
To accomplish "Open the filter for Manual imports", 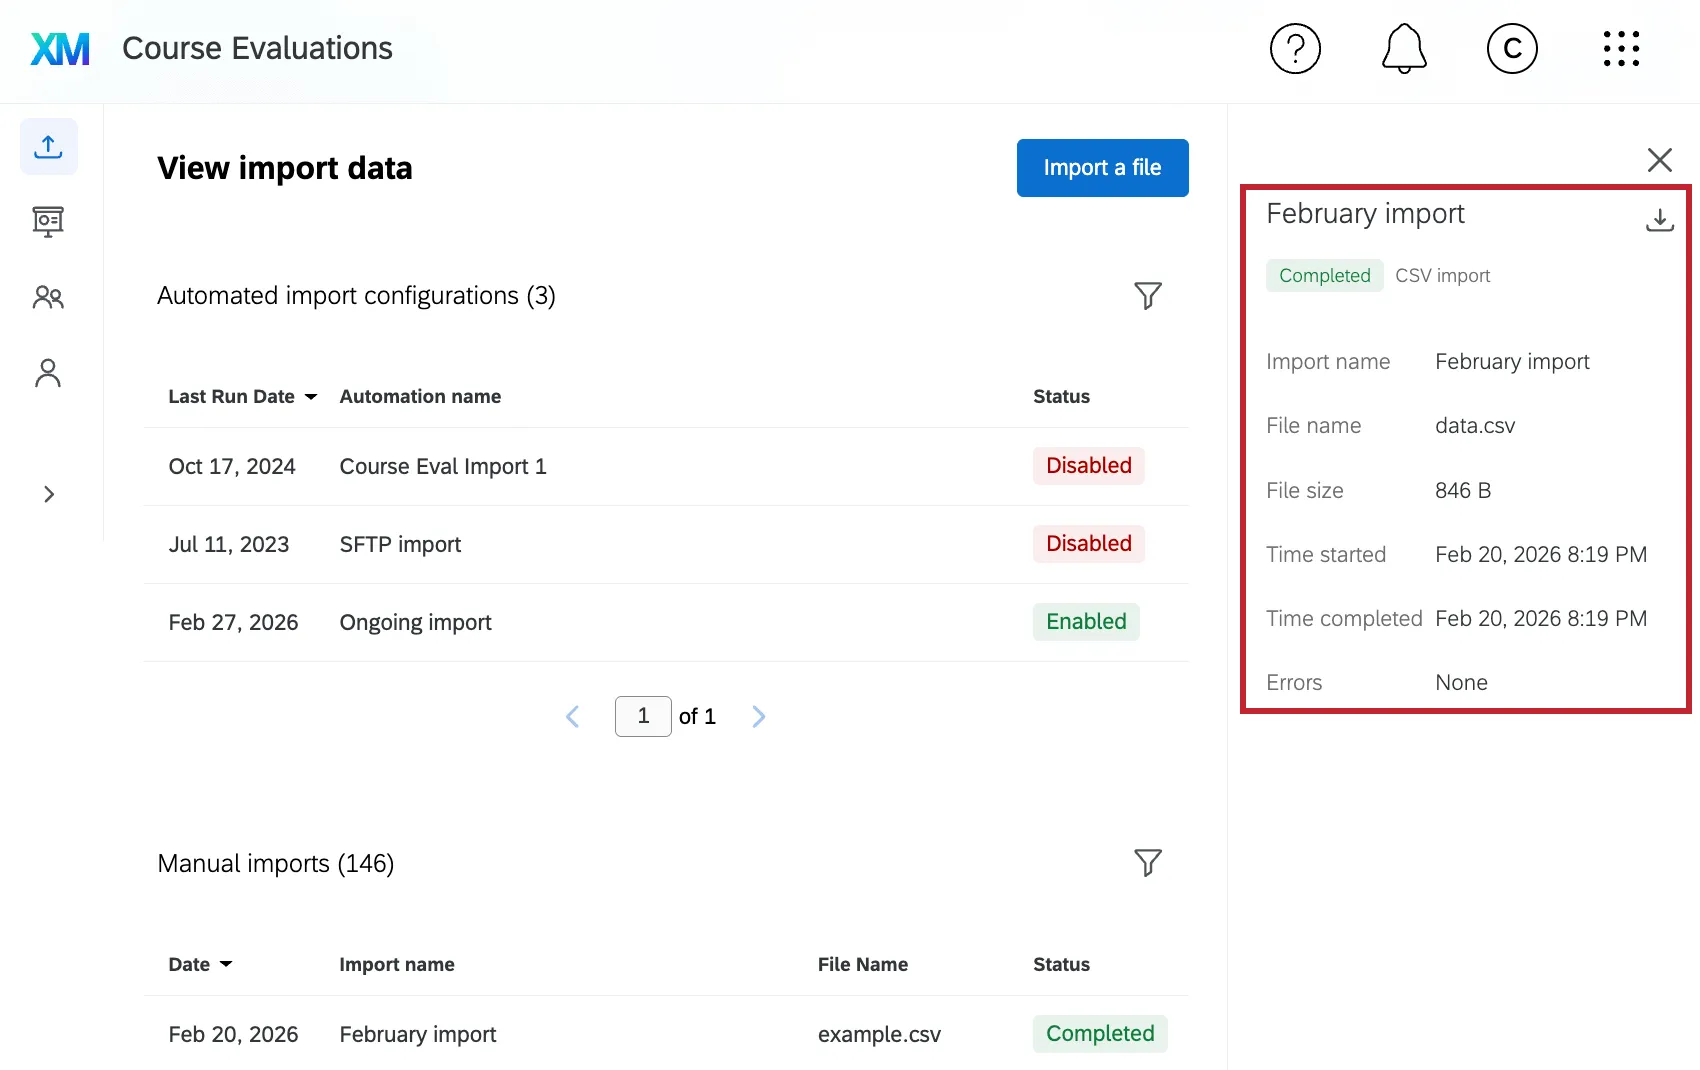I will coord(1148,862).
